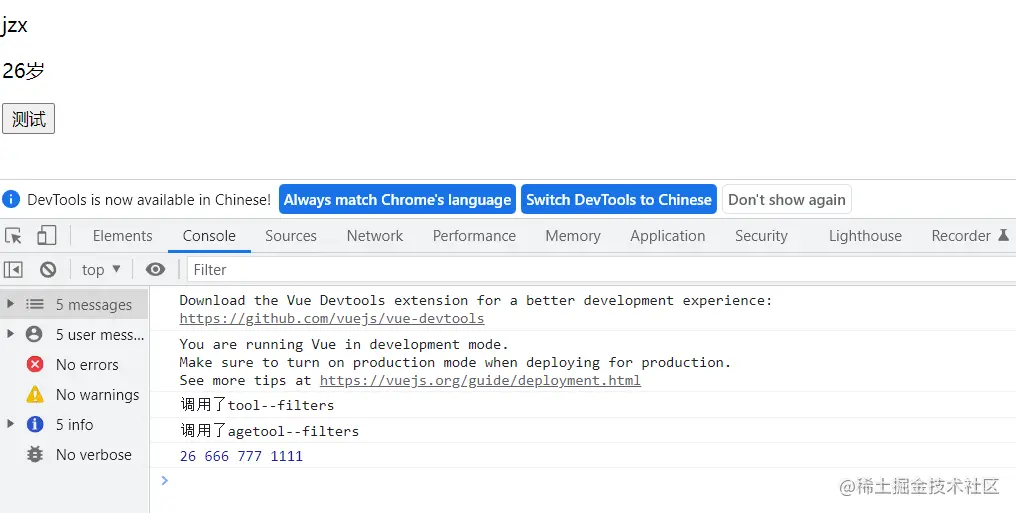Viewport: 1016px width, 513px height.
Task: Toggle the device toolbar icon
Action: 46,236
